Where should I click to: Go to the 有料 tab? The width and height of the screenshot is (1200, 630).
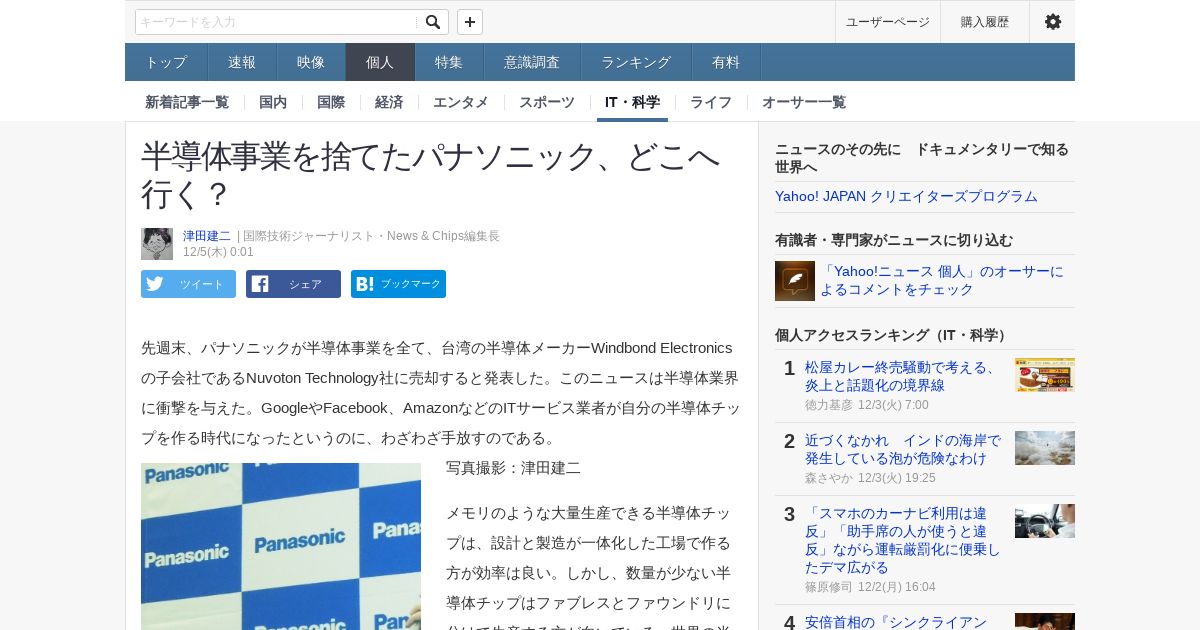point(726,62)
